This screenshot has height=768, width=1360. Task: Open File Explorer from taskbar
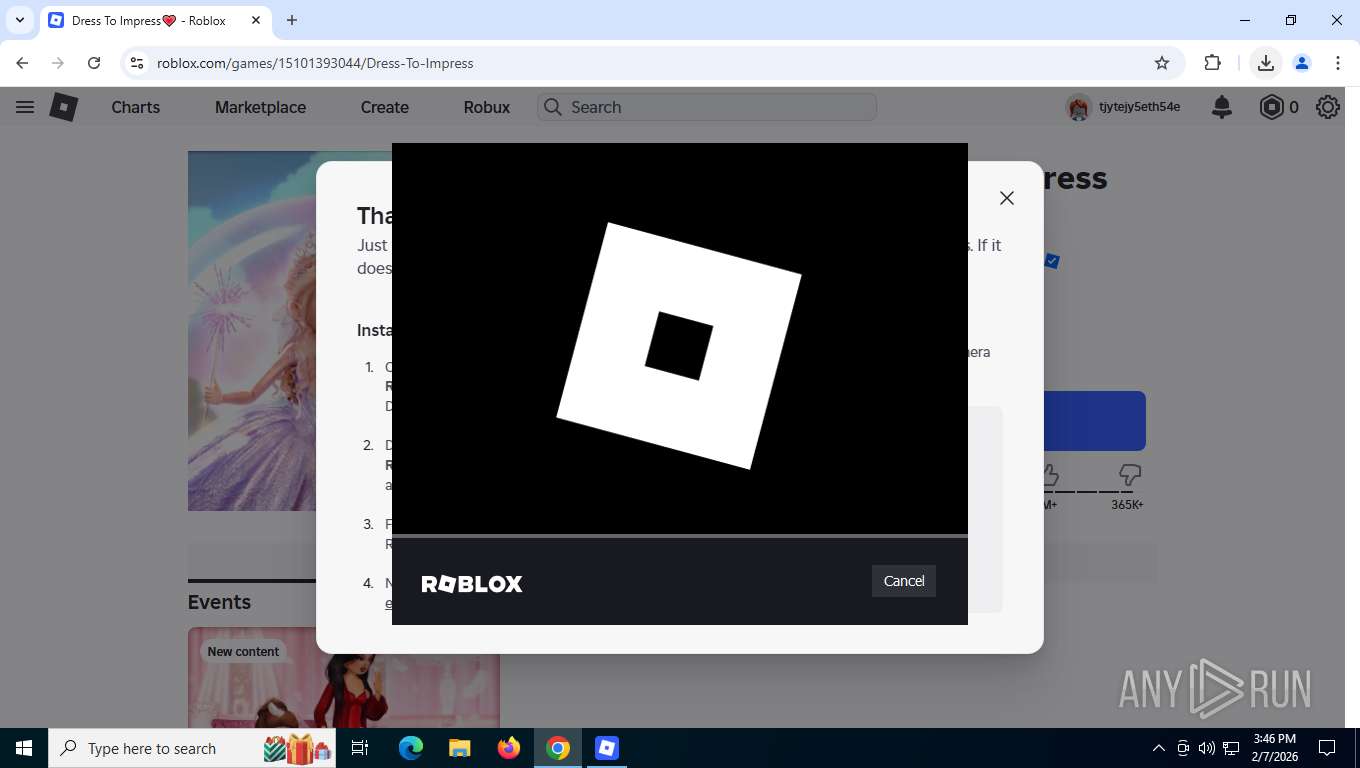point(460,748)
